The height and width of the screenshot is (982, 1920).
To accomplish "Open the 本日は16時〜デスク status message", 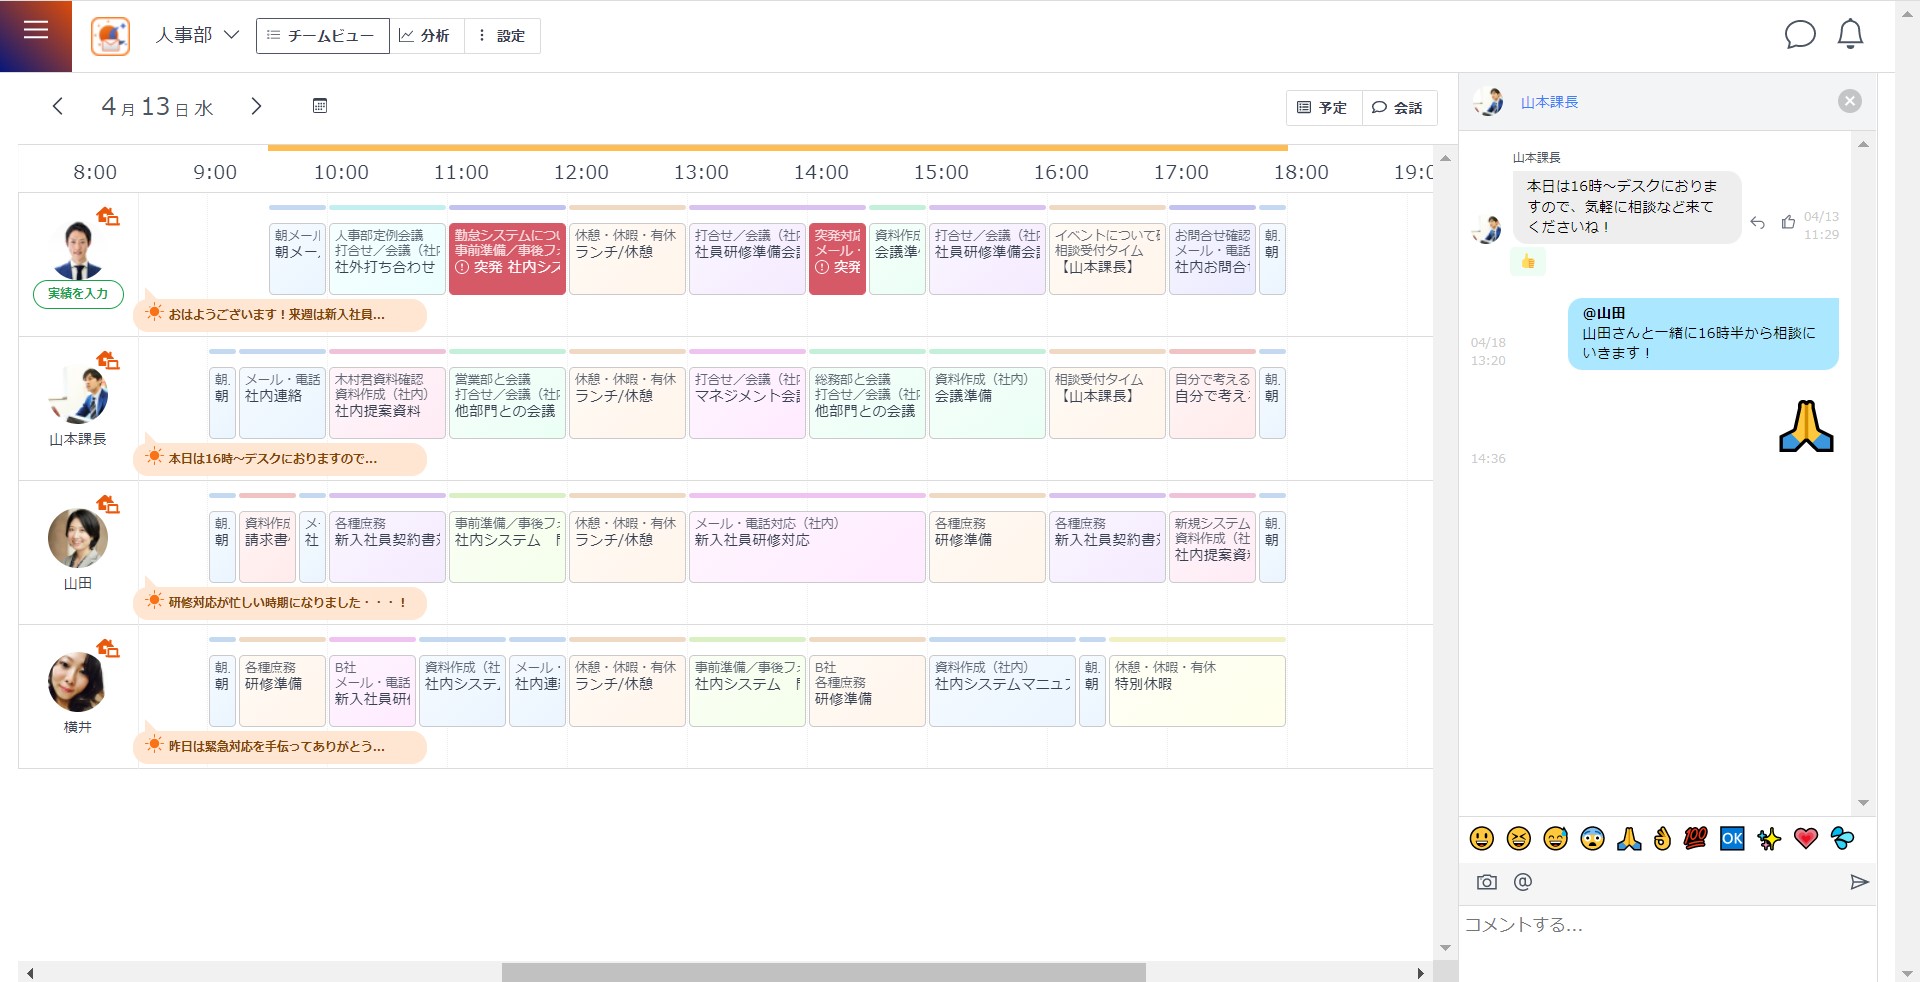I will coord(280,458).
